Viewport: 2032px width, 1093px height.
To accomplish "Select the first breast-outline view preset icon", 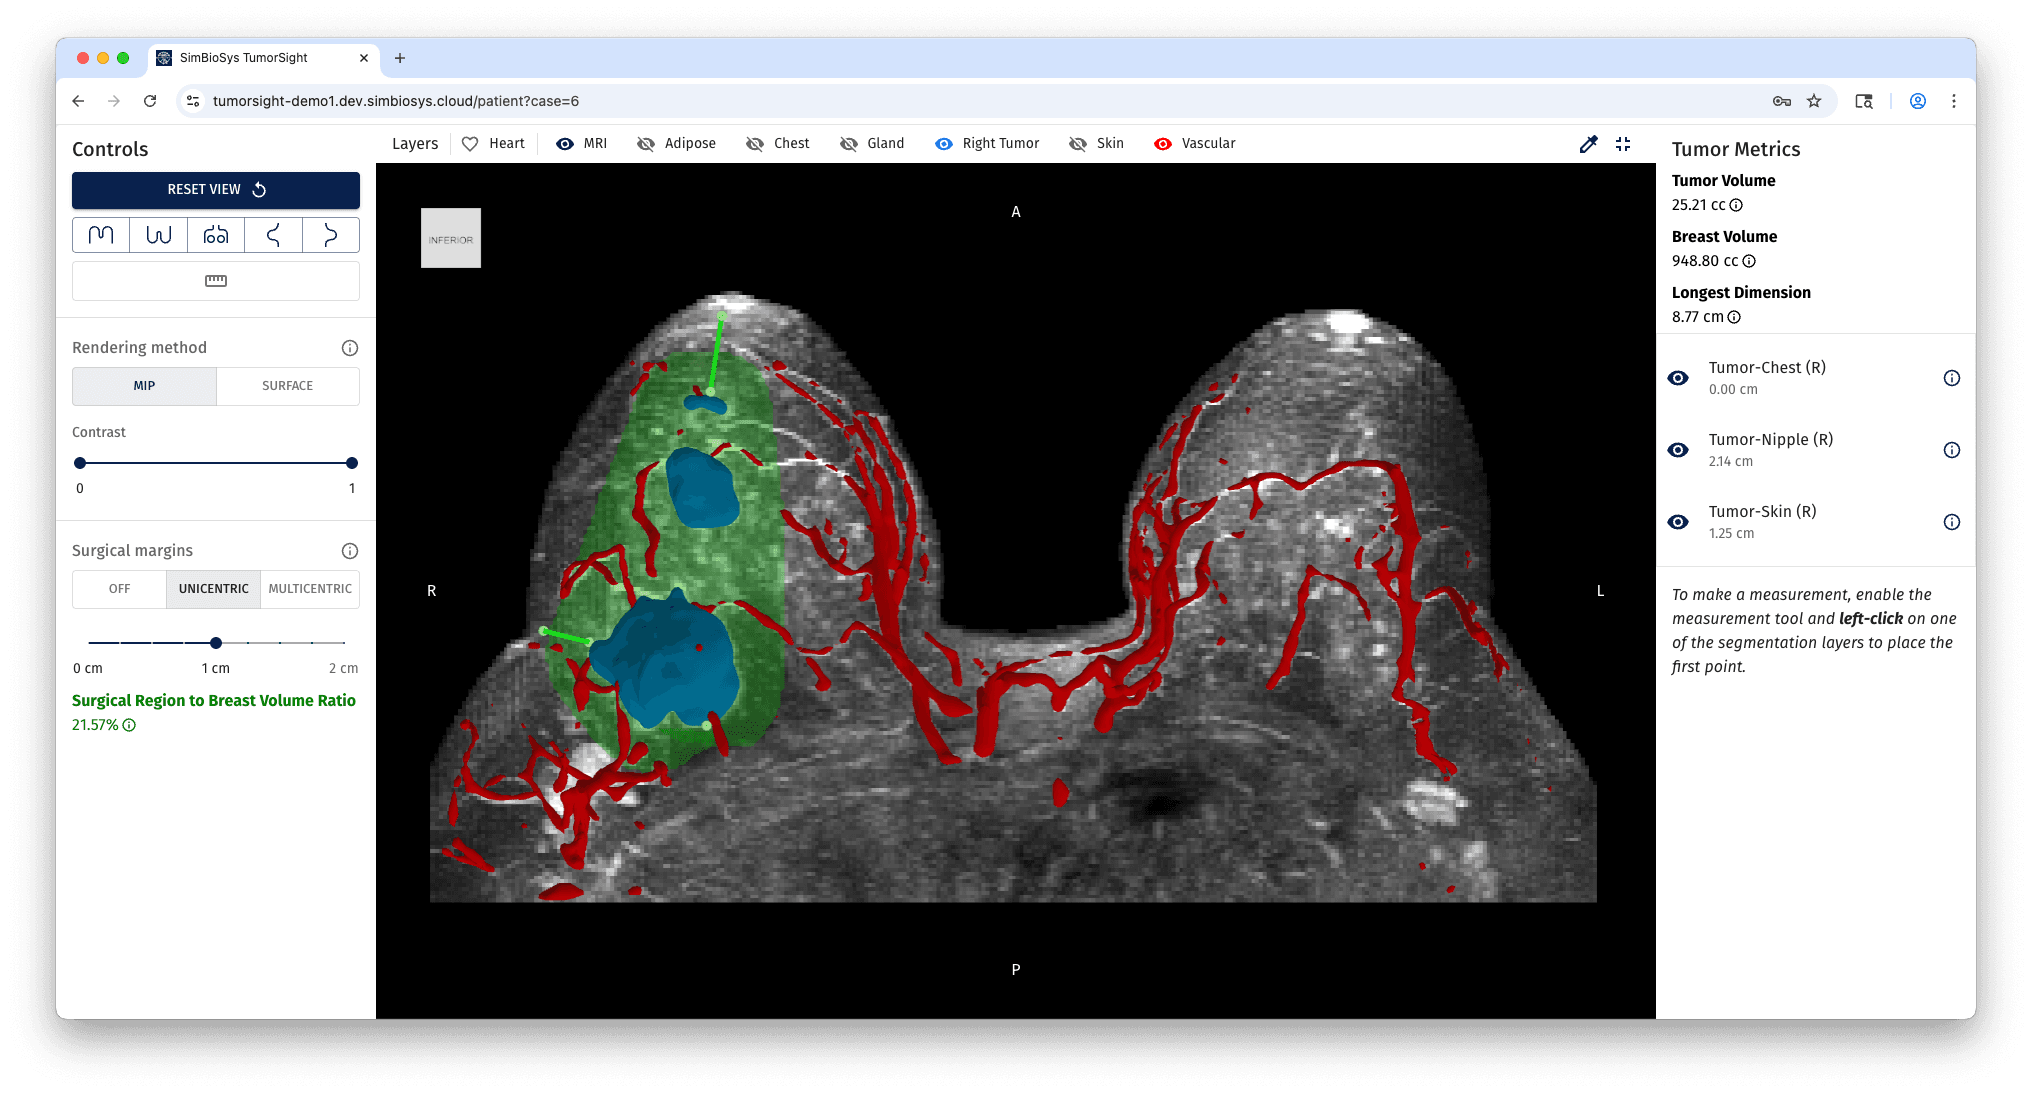I will point(101,235).
